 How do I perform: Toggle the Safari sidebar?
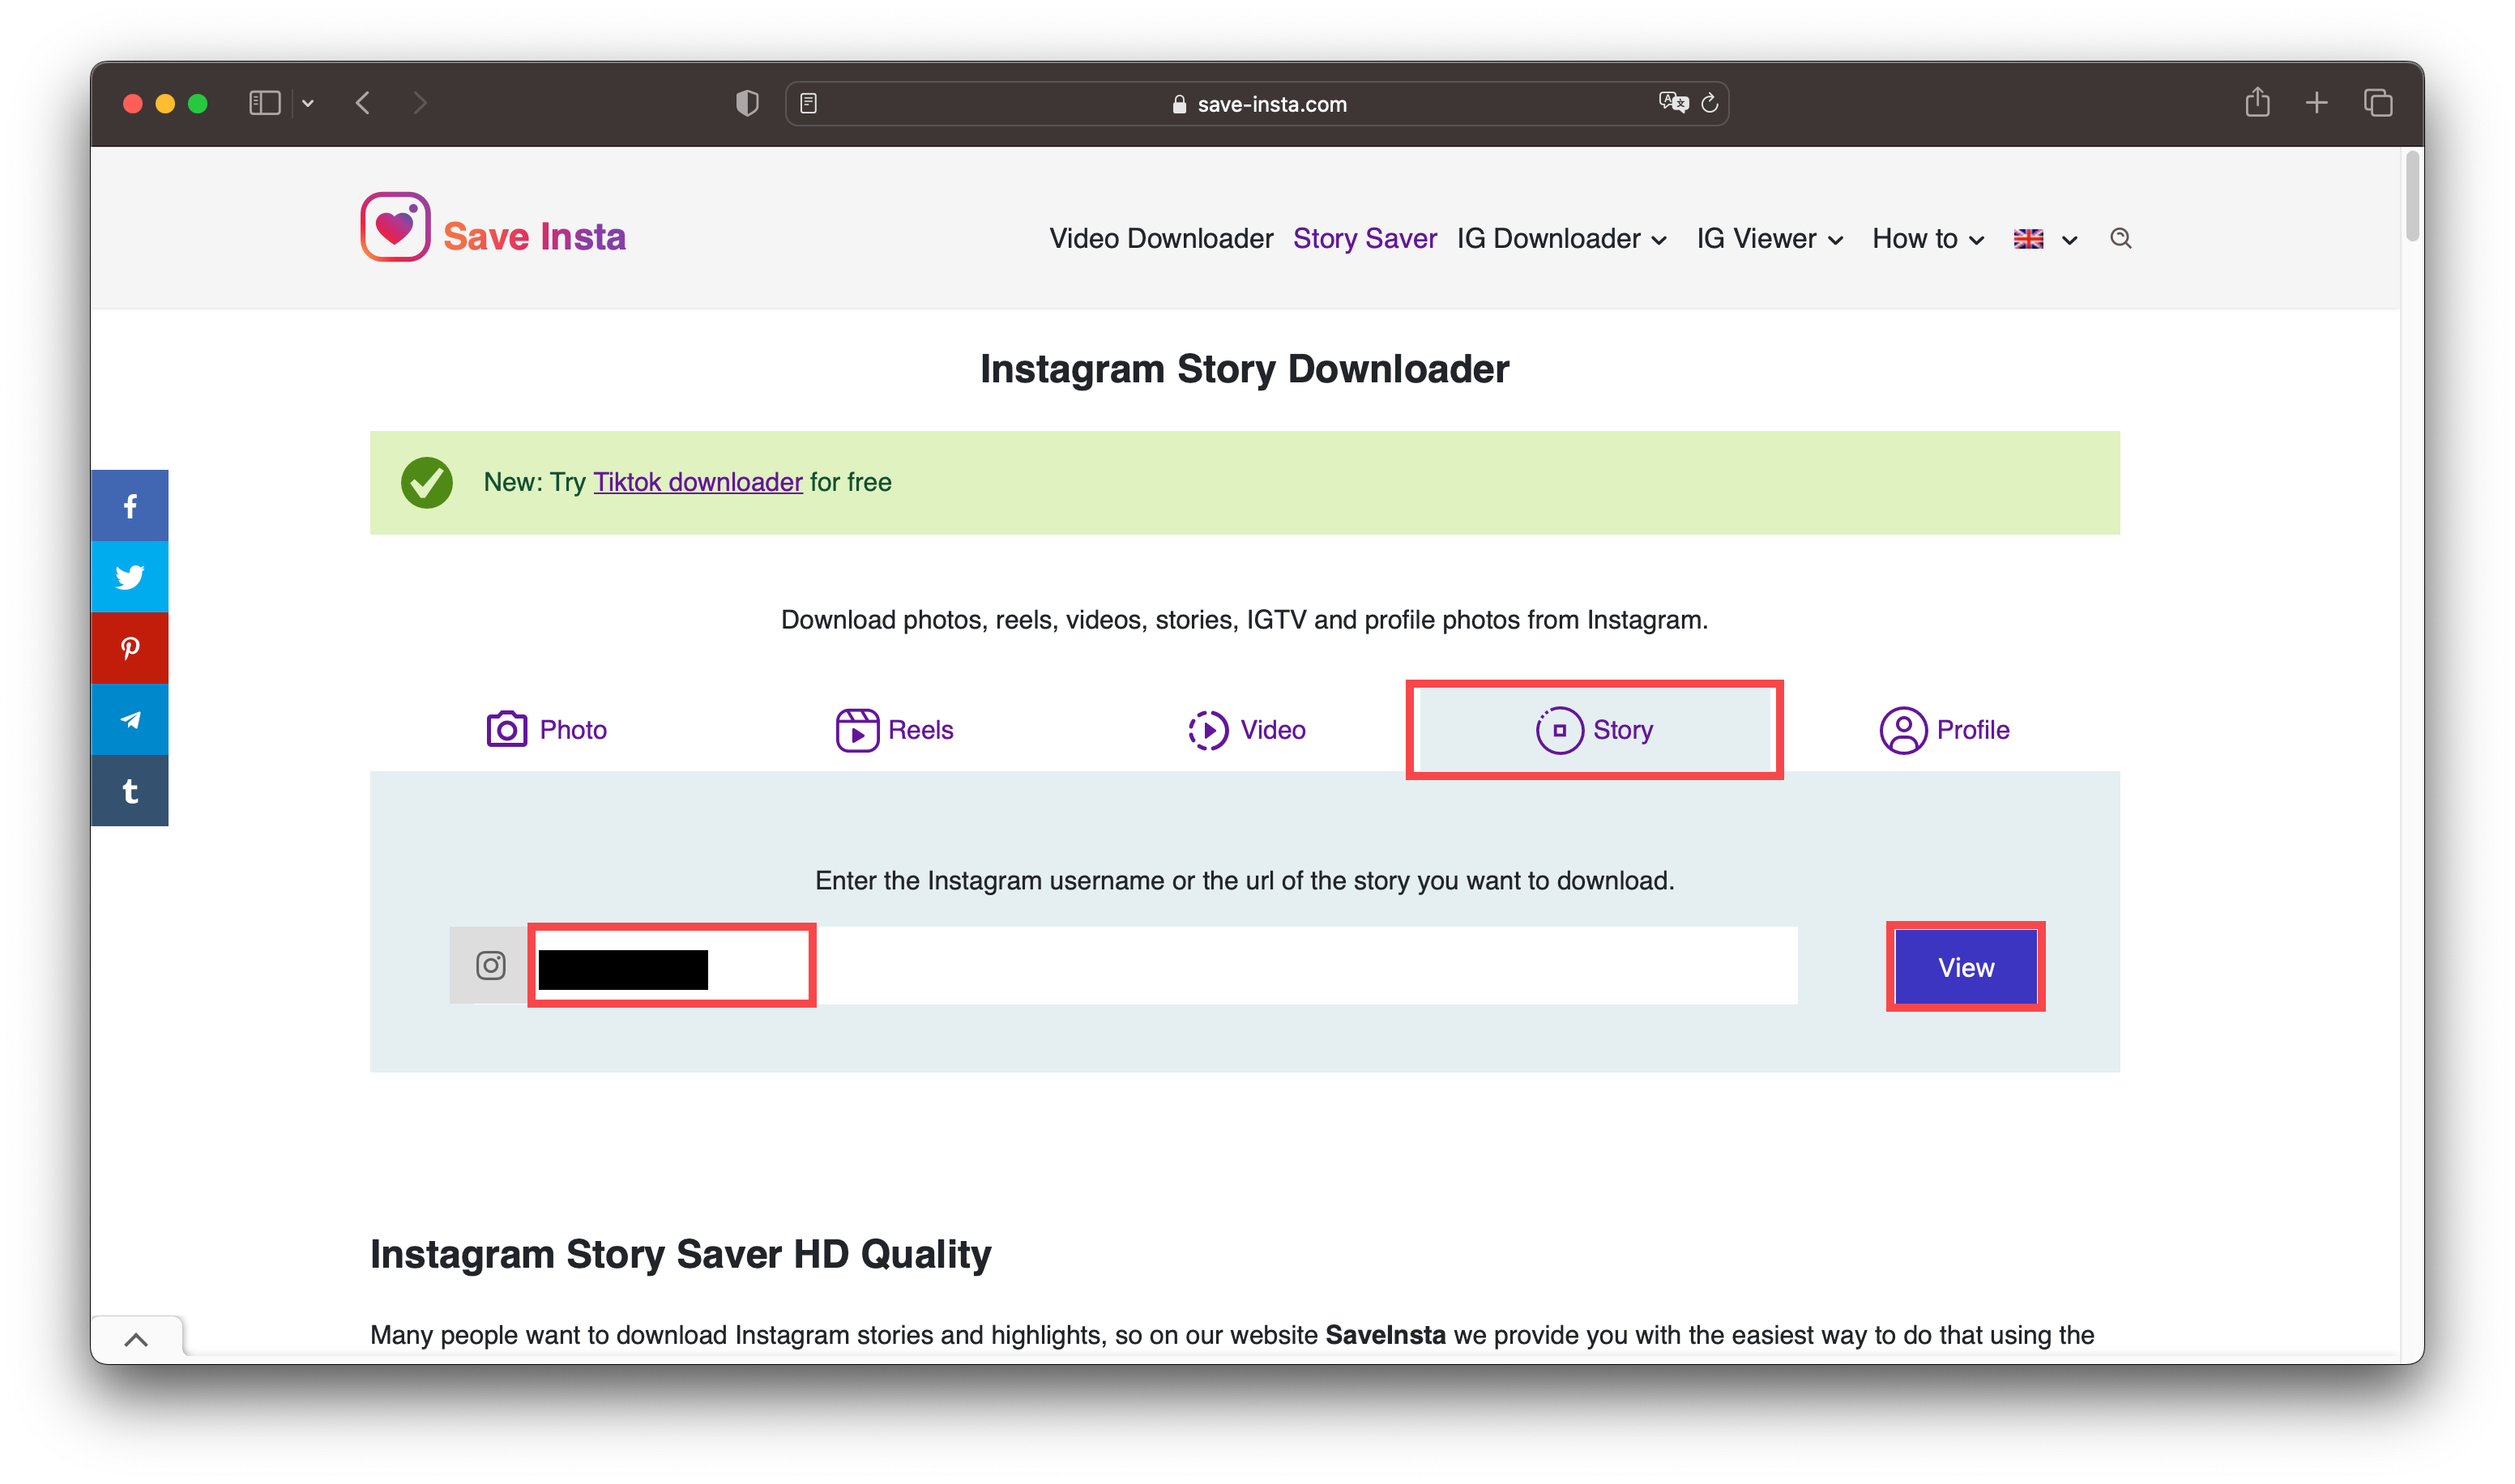click(x=264, y=103)
